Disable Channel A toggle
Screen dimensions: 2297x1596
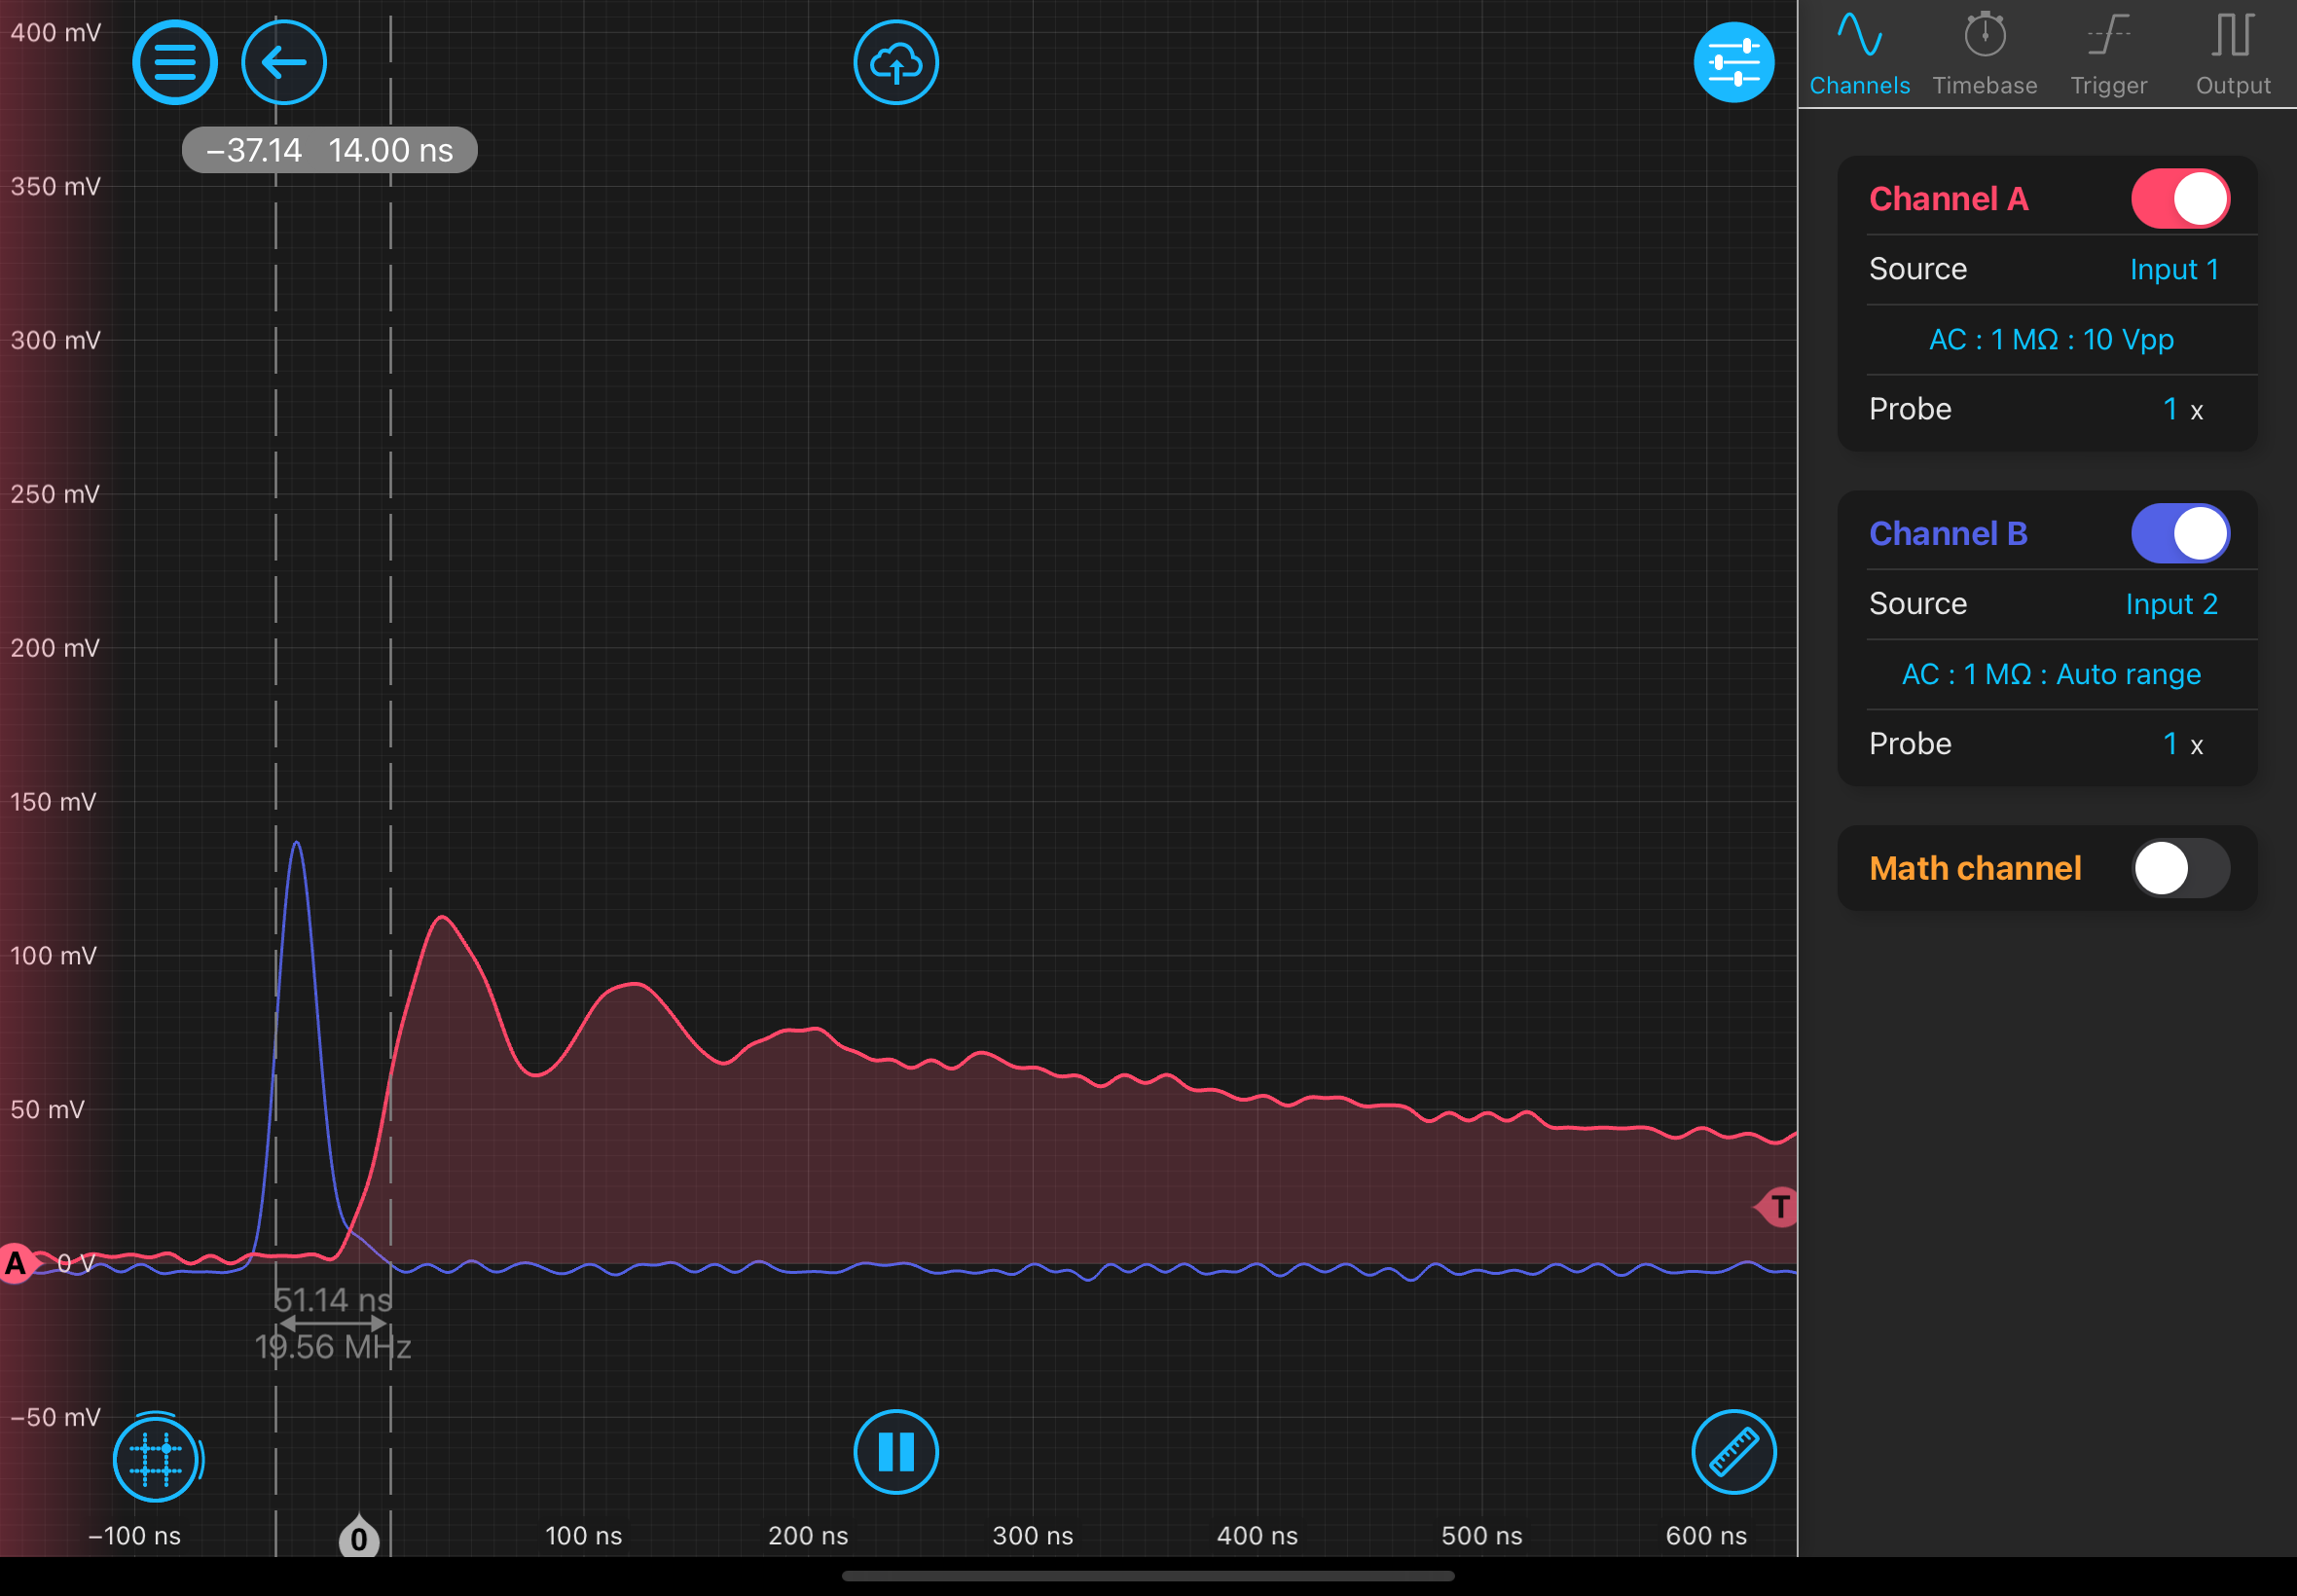(x=2180, y=198)
